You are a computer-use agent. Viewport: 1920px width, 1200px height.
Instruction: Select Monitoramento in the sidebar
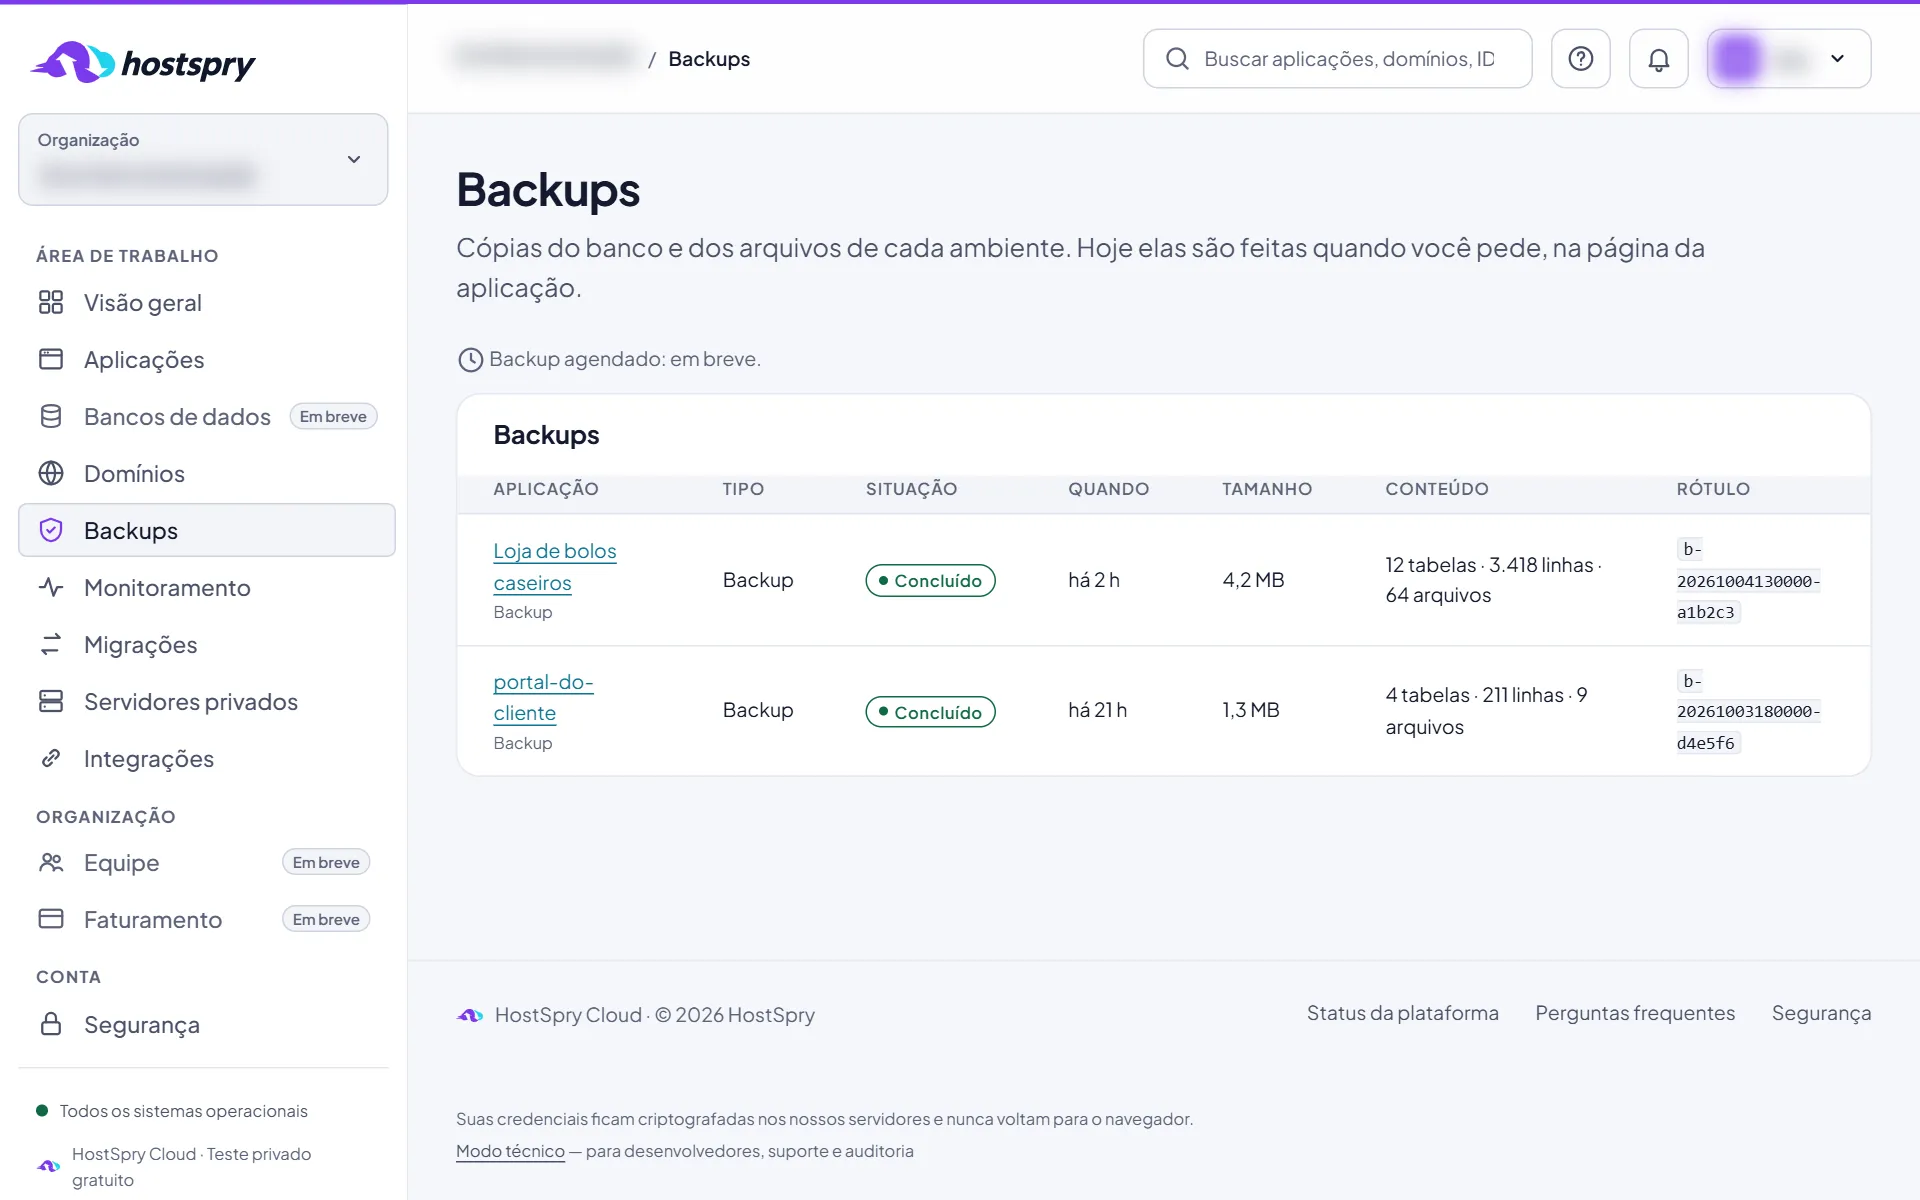click(x=207, y=587)
